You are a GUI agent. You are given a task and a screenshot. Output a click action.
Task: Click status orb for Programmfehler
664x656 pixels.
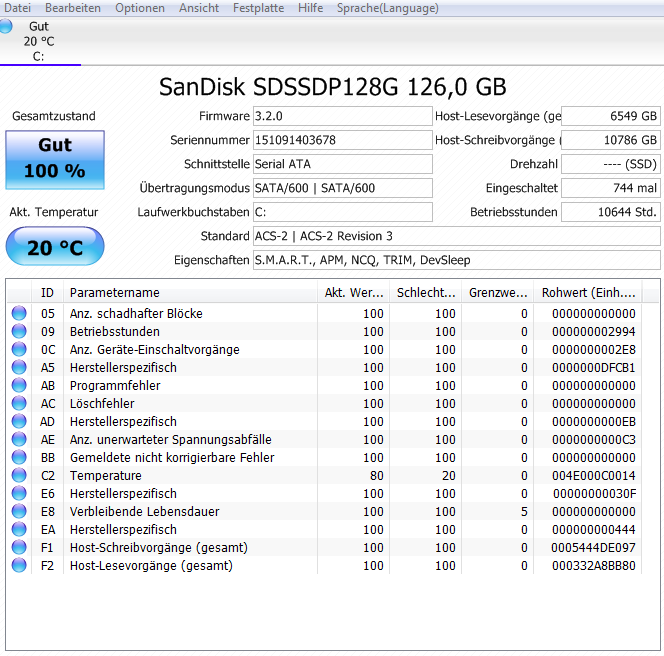click(x=19, y=385)
